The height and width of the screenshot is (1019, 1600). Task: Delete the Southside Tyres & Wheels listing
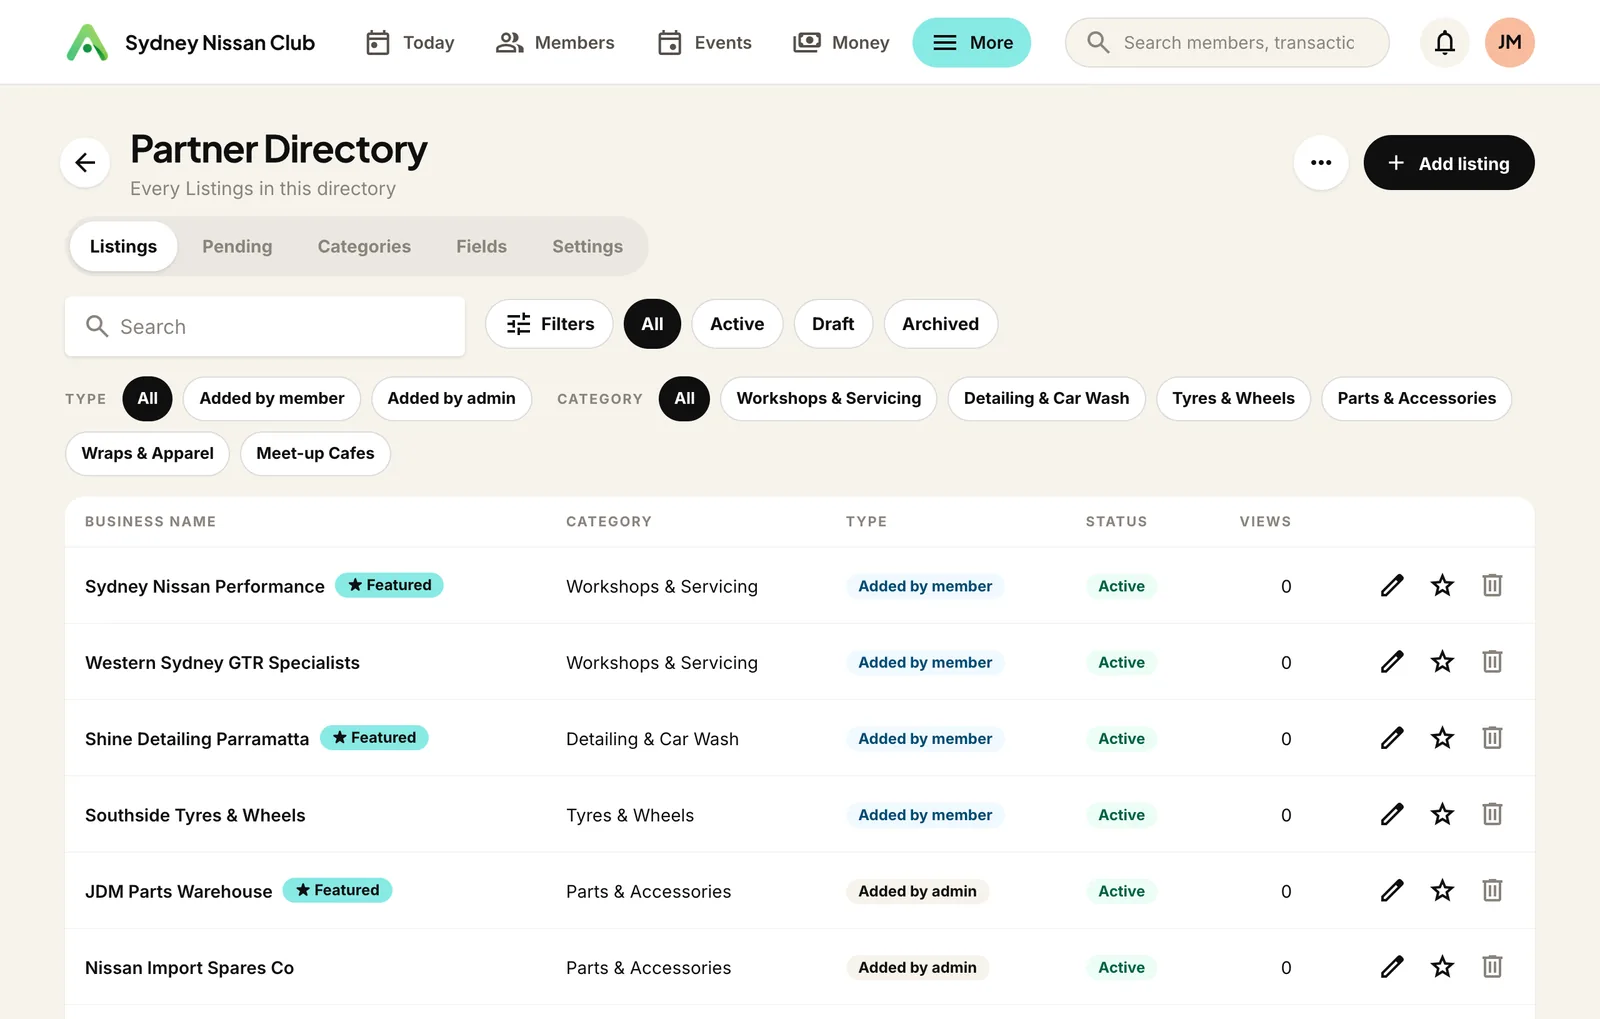pos(1492,814)
